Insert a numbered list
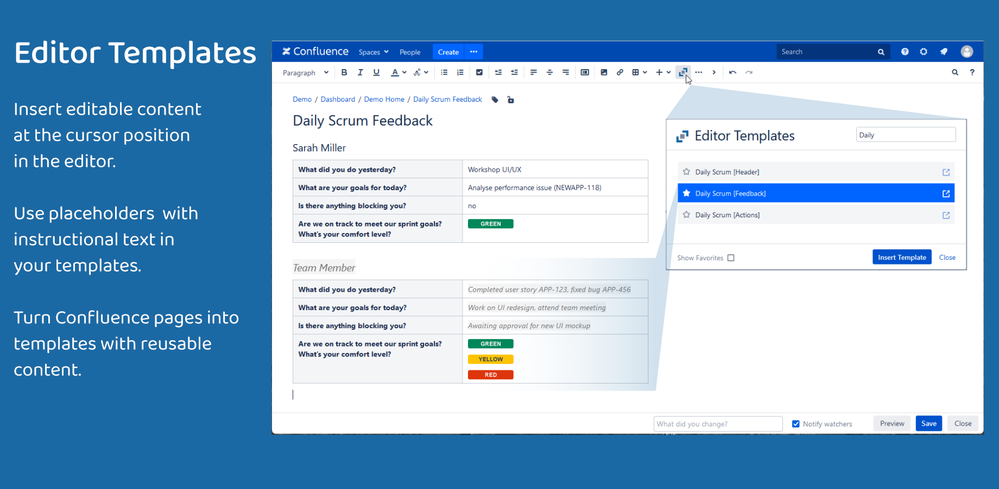This screenshot has height=489, width=999. pyautogui.click(x=460, y=73)
